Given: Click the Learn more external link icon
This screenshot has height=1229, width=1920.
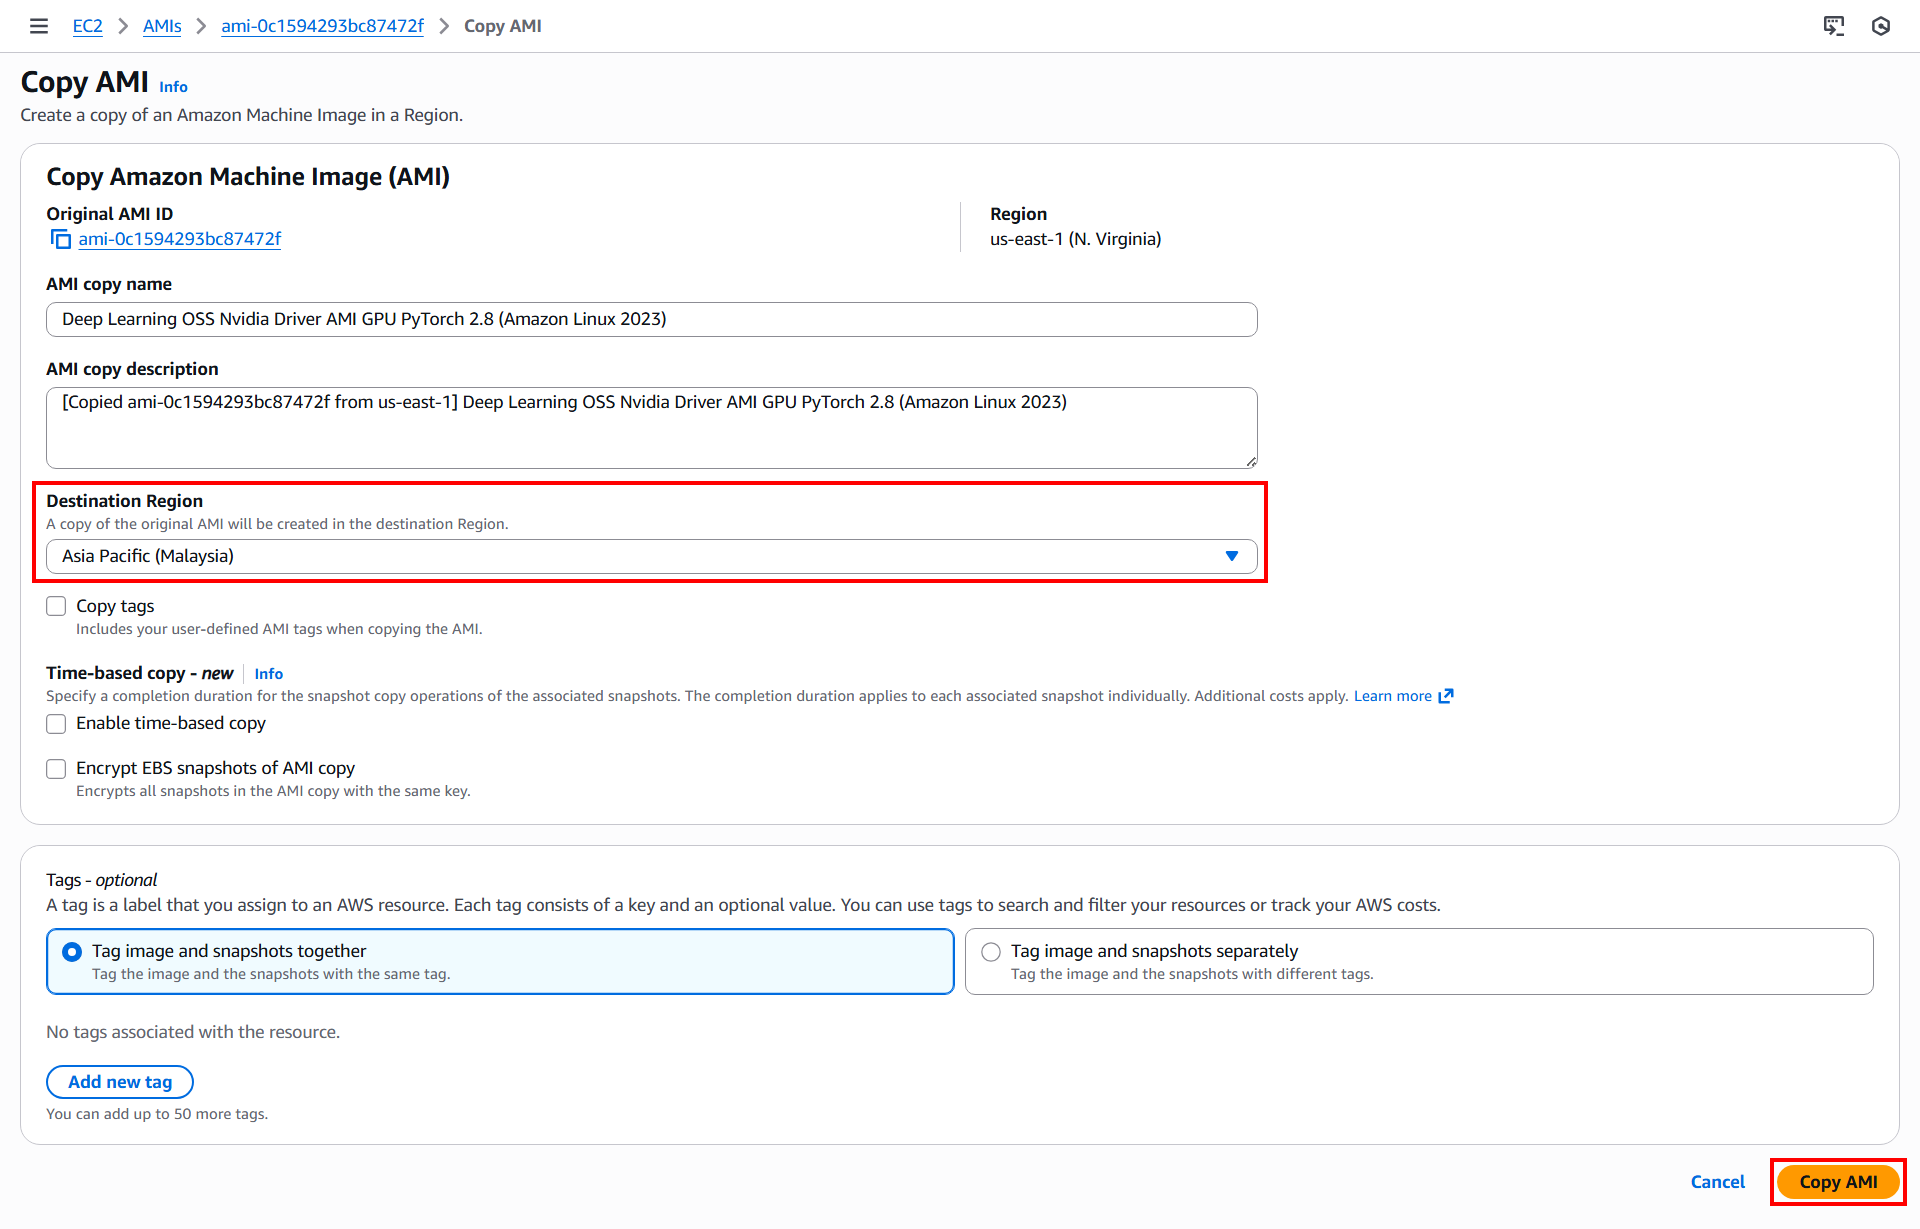Looking at the screenshot, I should coord(1446,696).
